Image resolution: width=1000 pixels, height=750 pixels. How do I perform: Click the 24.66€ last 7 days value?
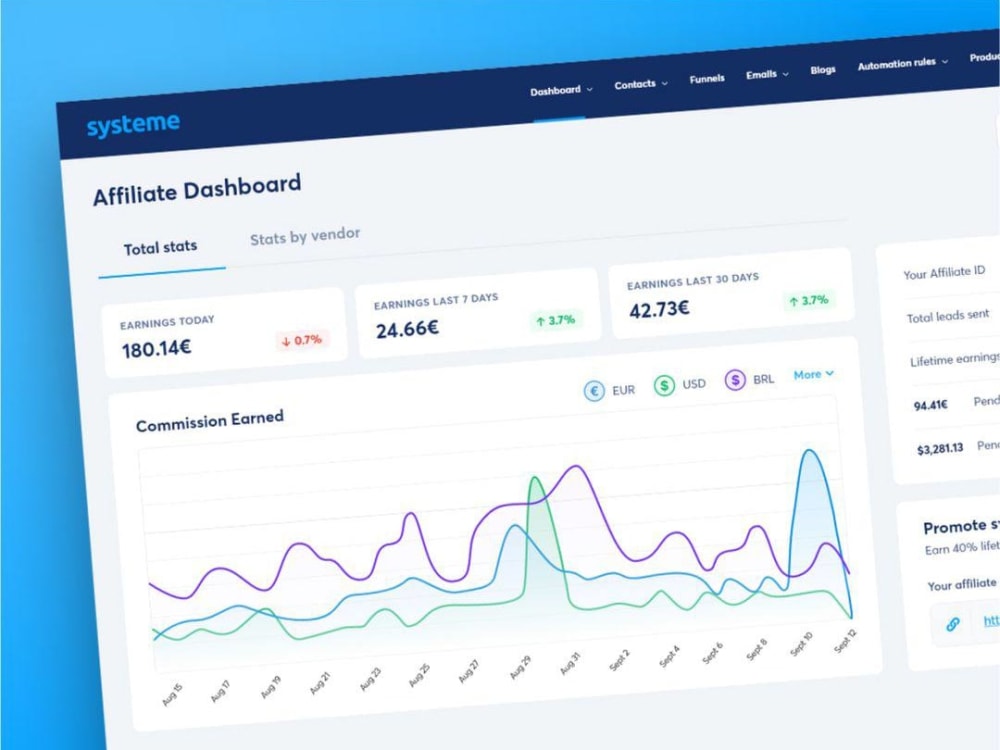click(x=407, y=330)
